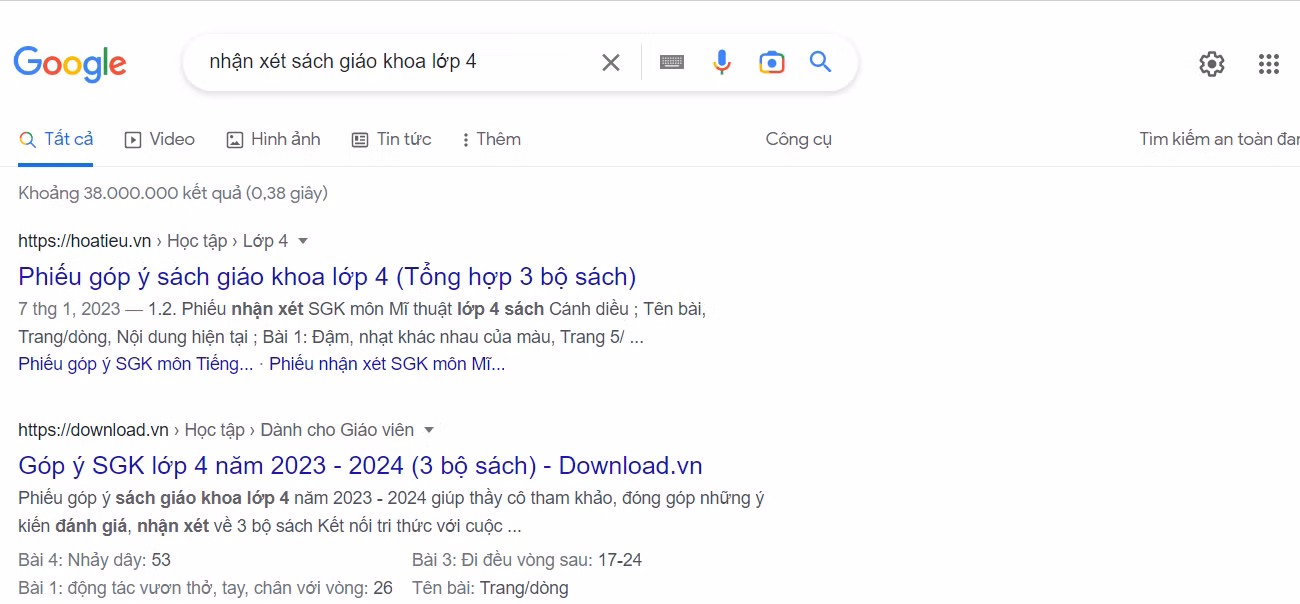This screenshot has height=604, width=1300.
Task: Click text Bài 1: động tác vươn thở
Action: tap(205, 588)
